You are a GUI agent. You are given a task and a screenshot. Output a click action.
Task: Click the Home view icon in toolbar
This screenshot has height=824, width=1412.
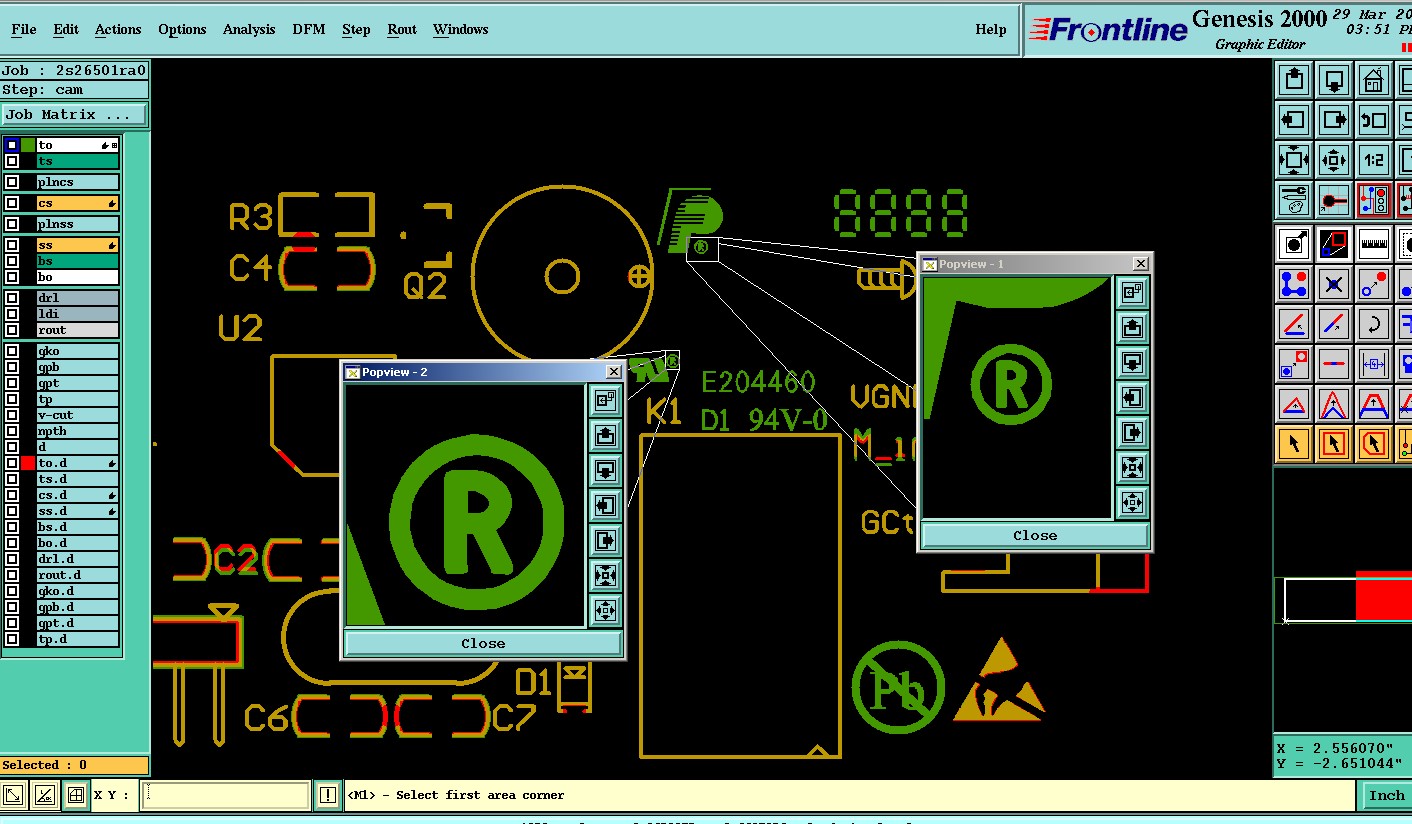tap(1374, 80)
